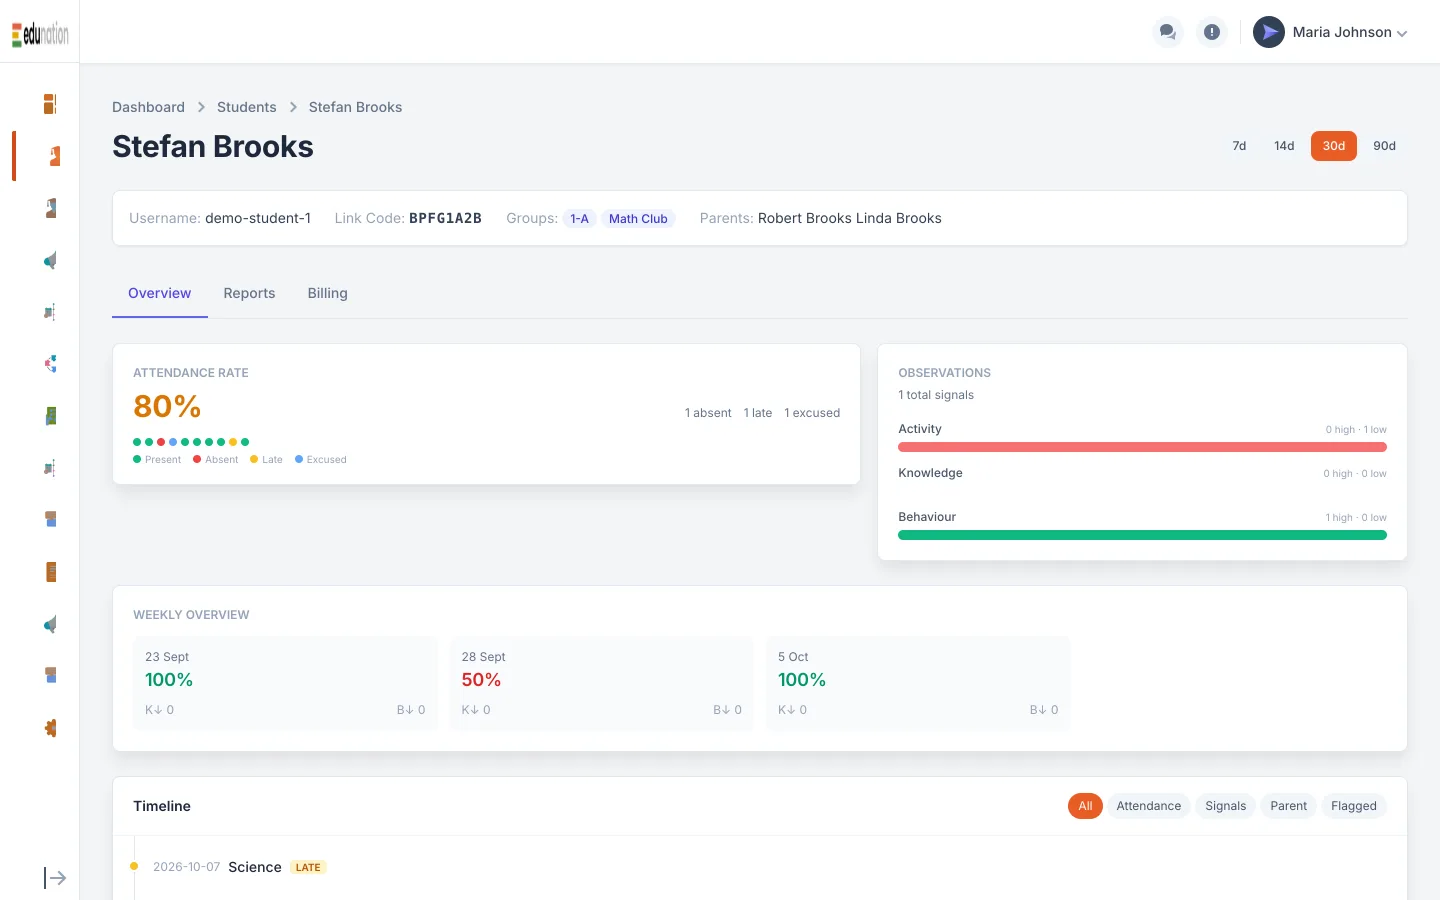Image resolution: width=1440 pixels, height=900 pixels.
Task: Click the 80% attendance rate value
Action: click(x=167, y=406)
